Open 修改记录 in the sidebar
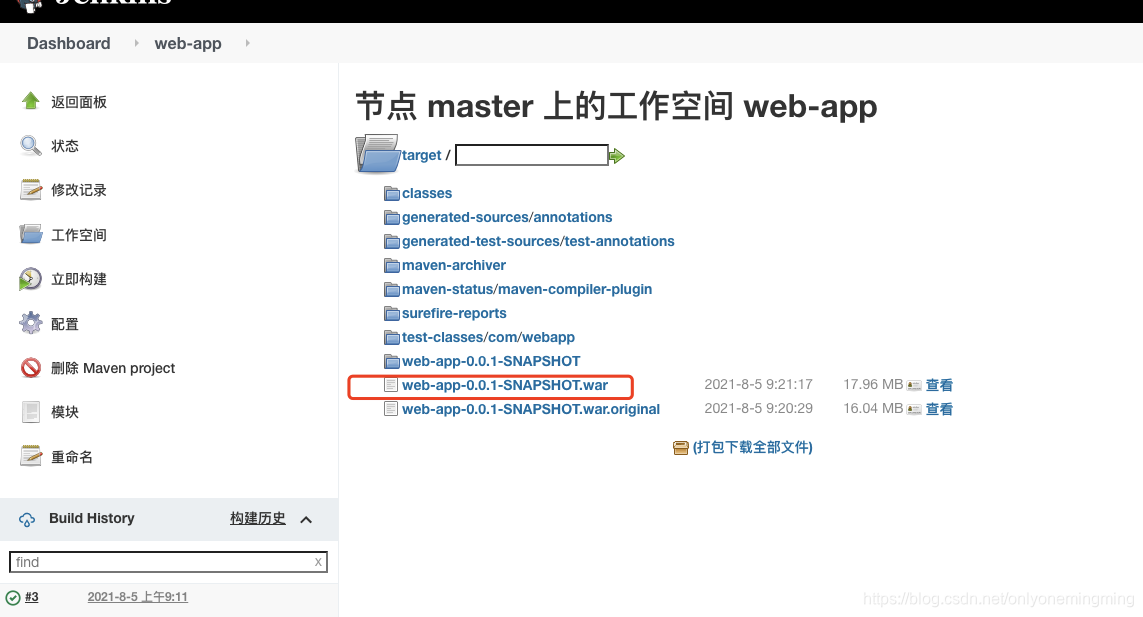The height and width of the screenshot is (617, 1143). pos(79,190)
